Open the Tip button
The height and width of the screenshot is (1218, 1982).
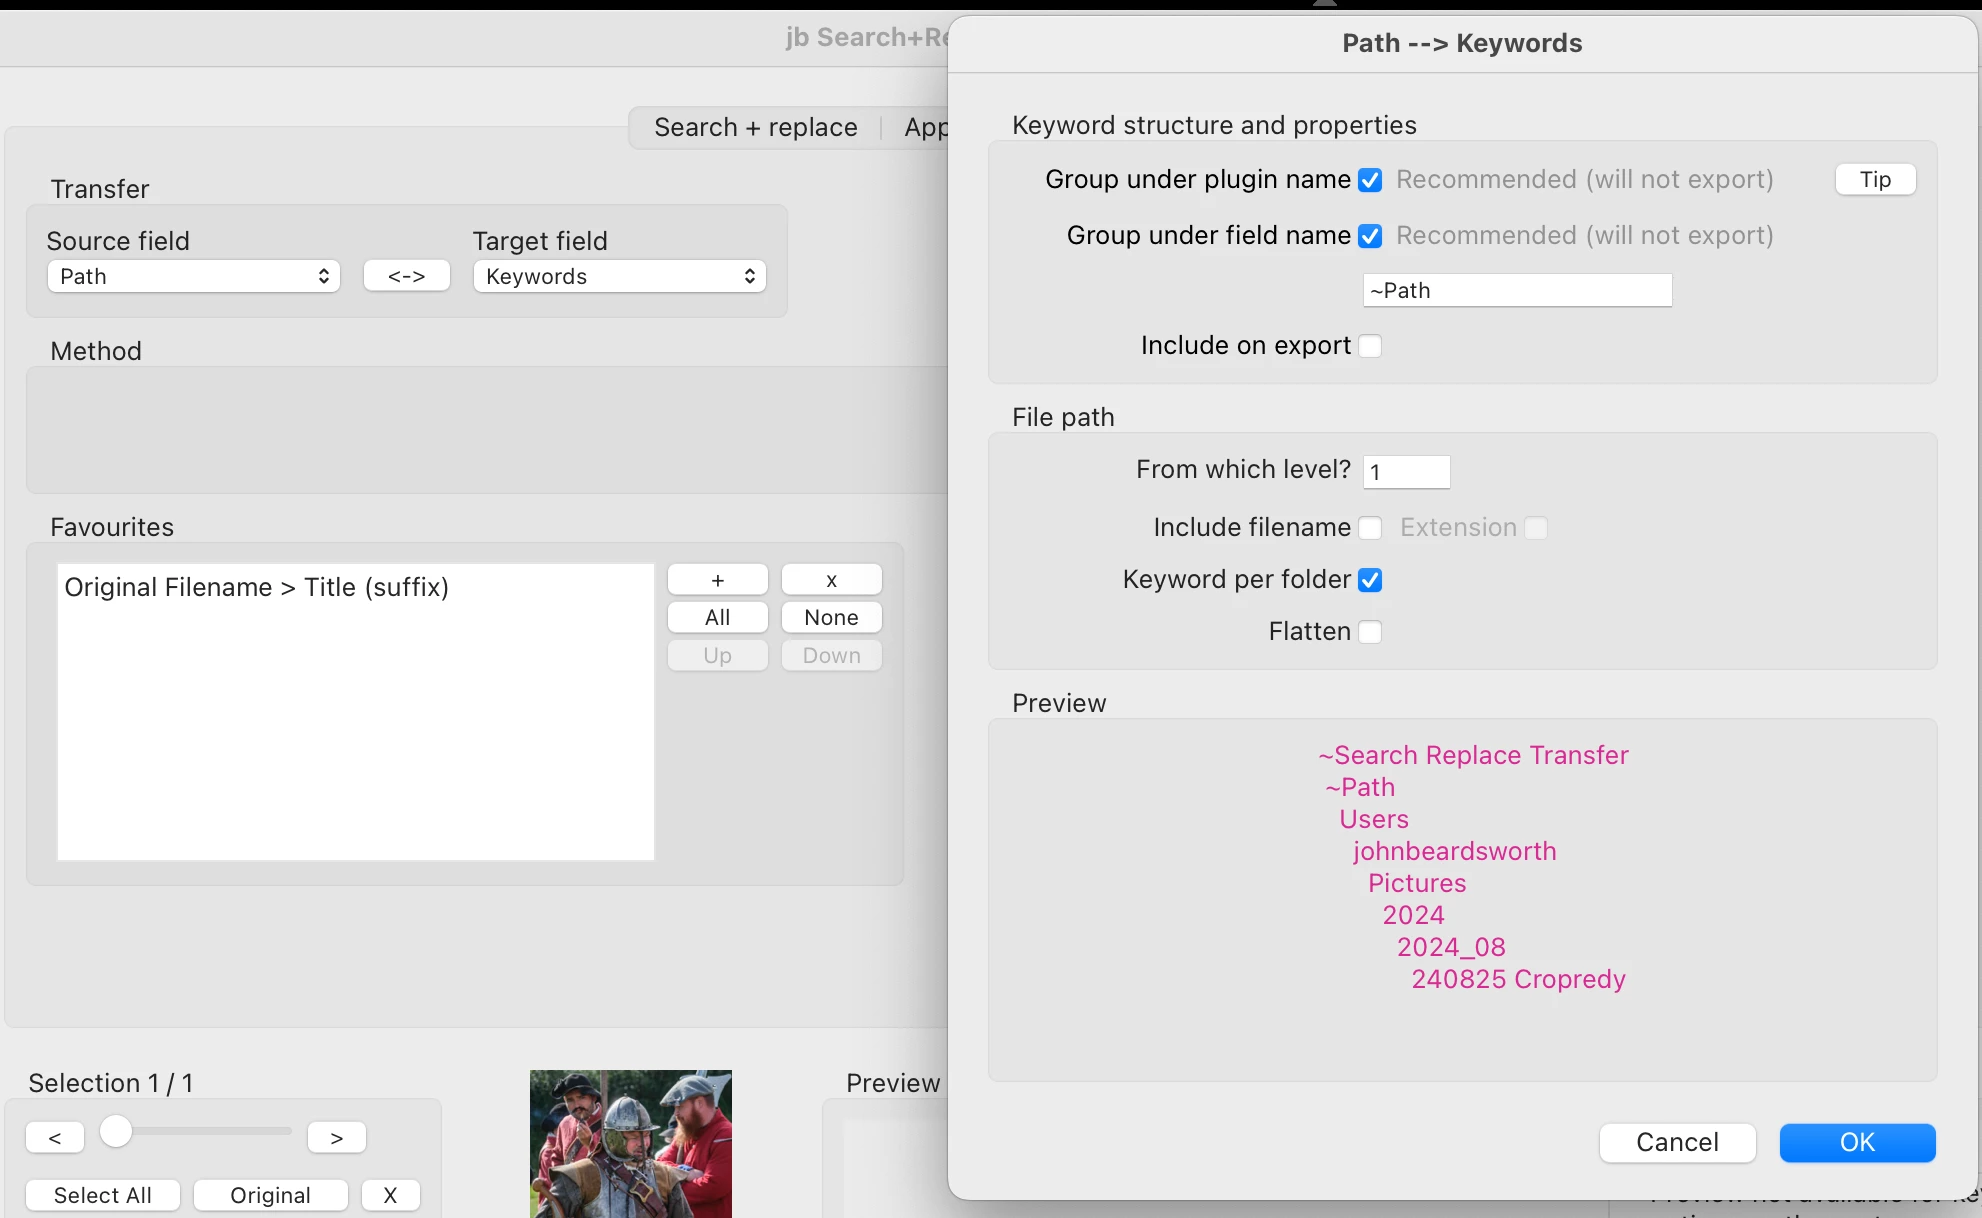point(1875,179)
